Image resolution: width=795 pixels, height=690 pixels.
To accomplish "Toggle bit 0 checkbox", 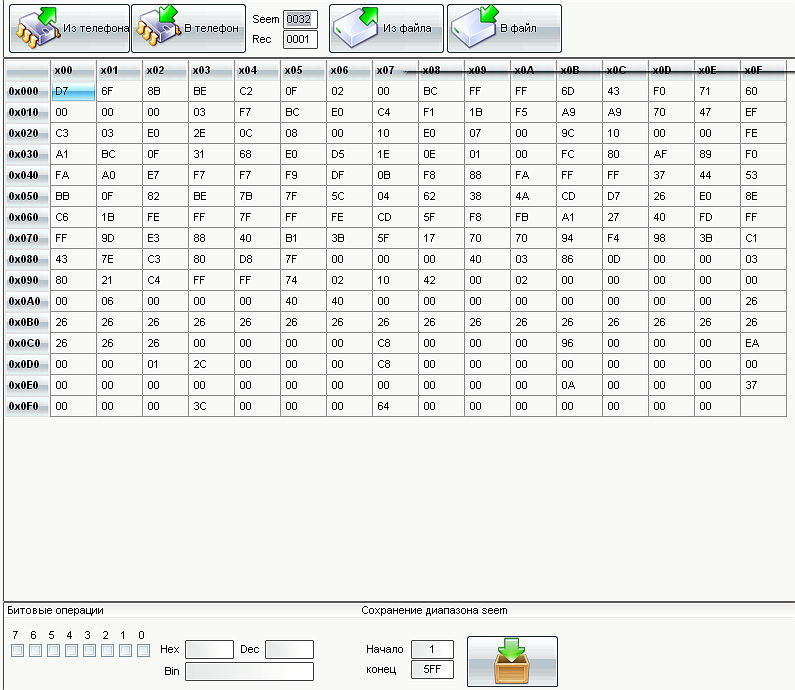I will [143, 650].
